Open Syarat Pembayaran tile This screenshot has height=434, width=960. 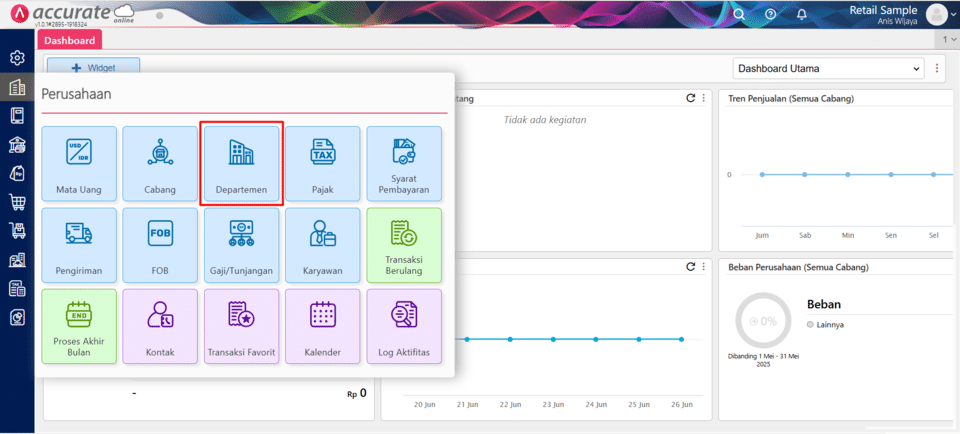404,163
